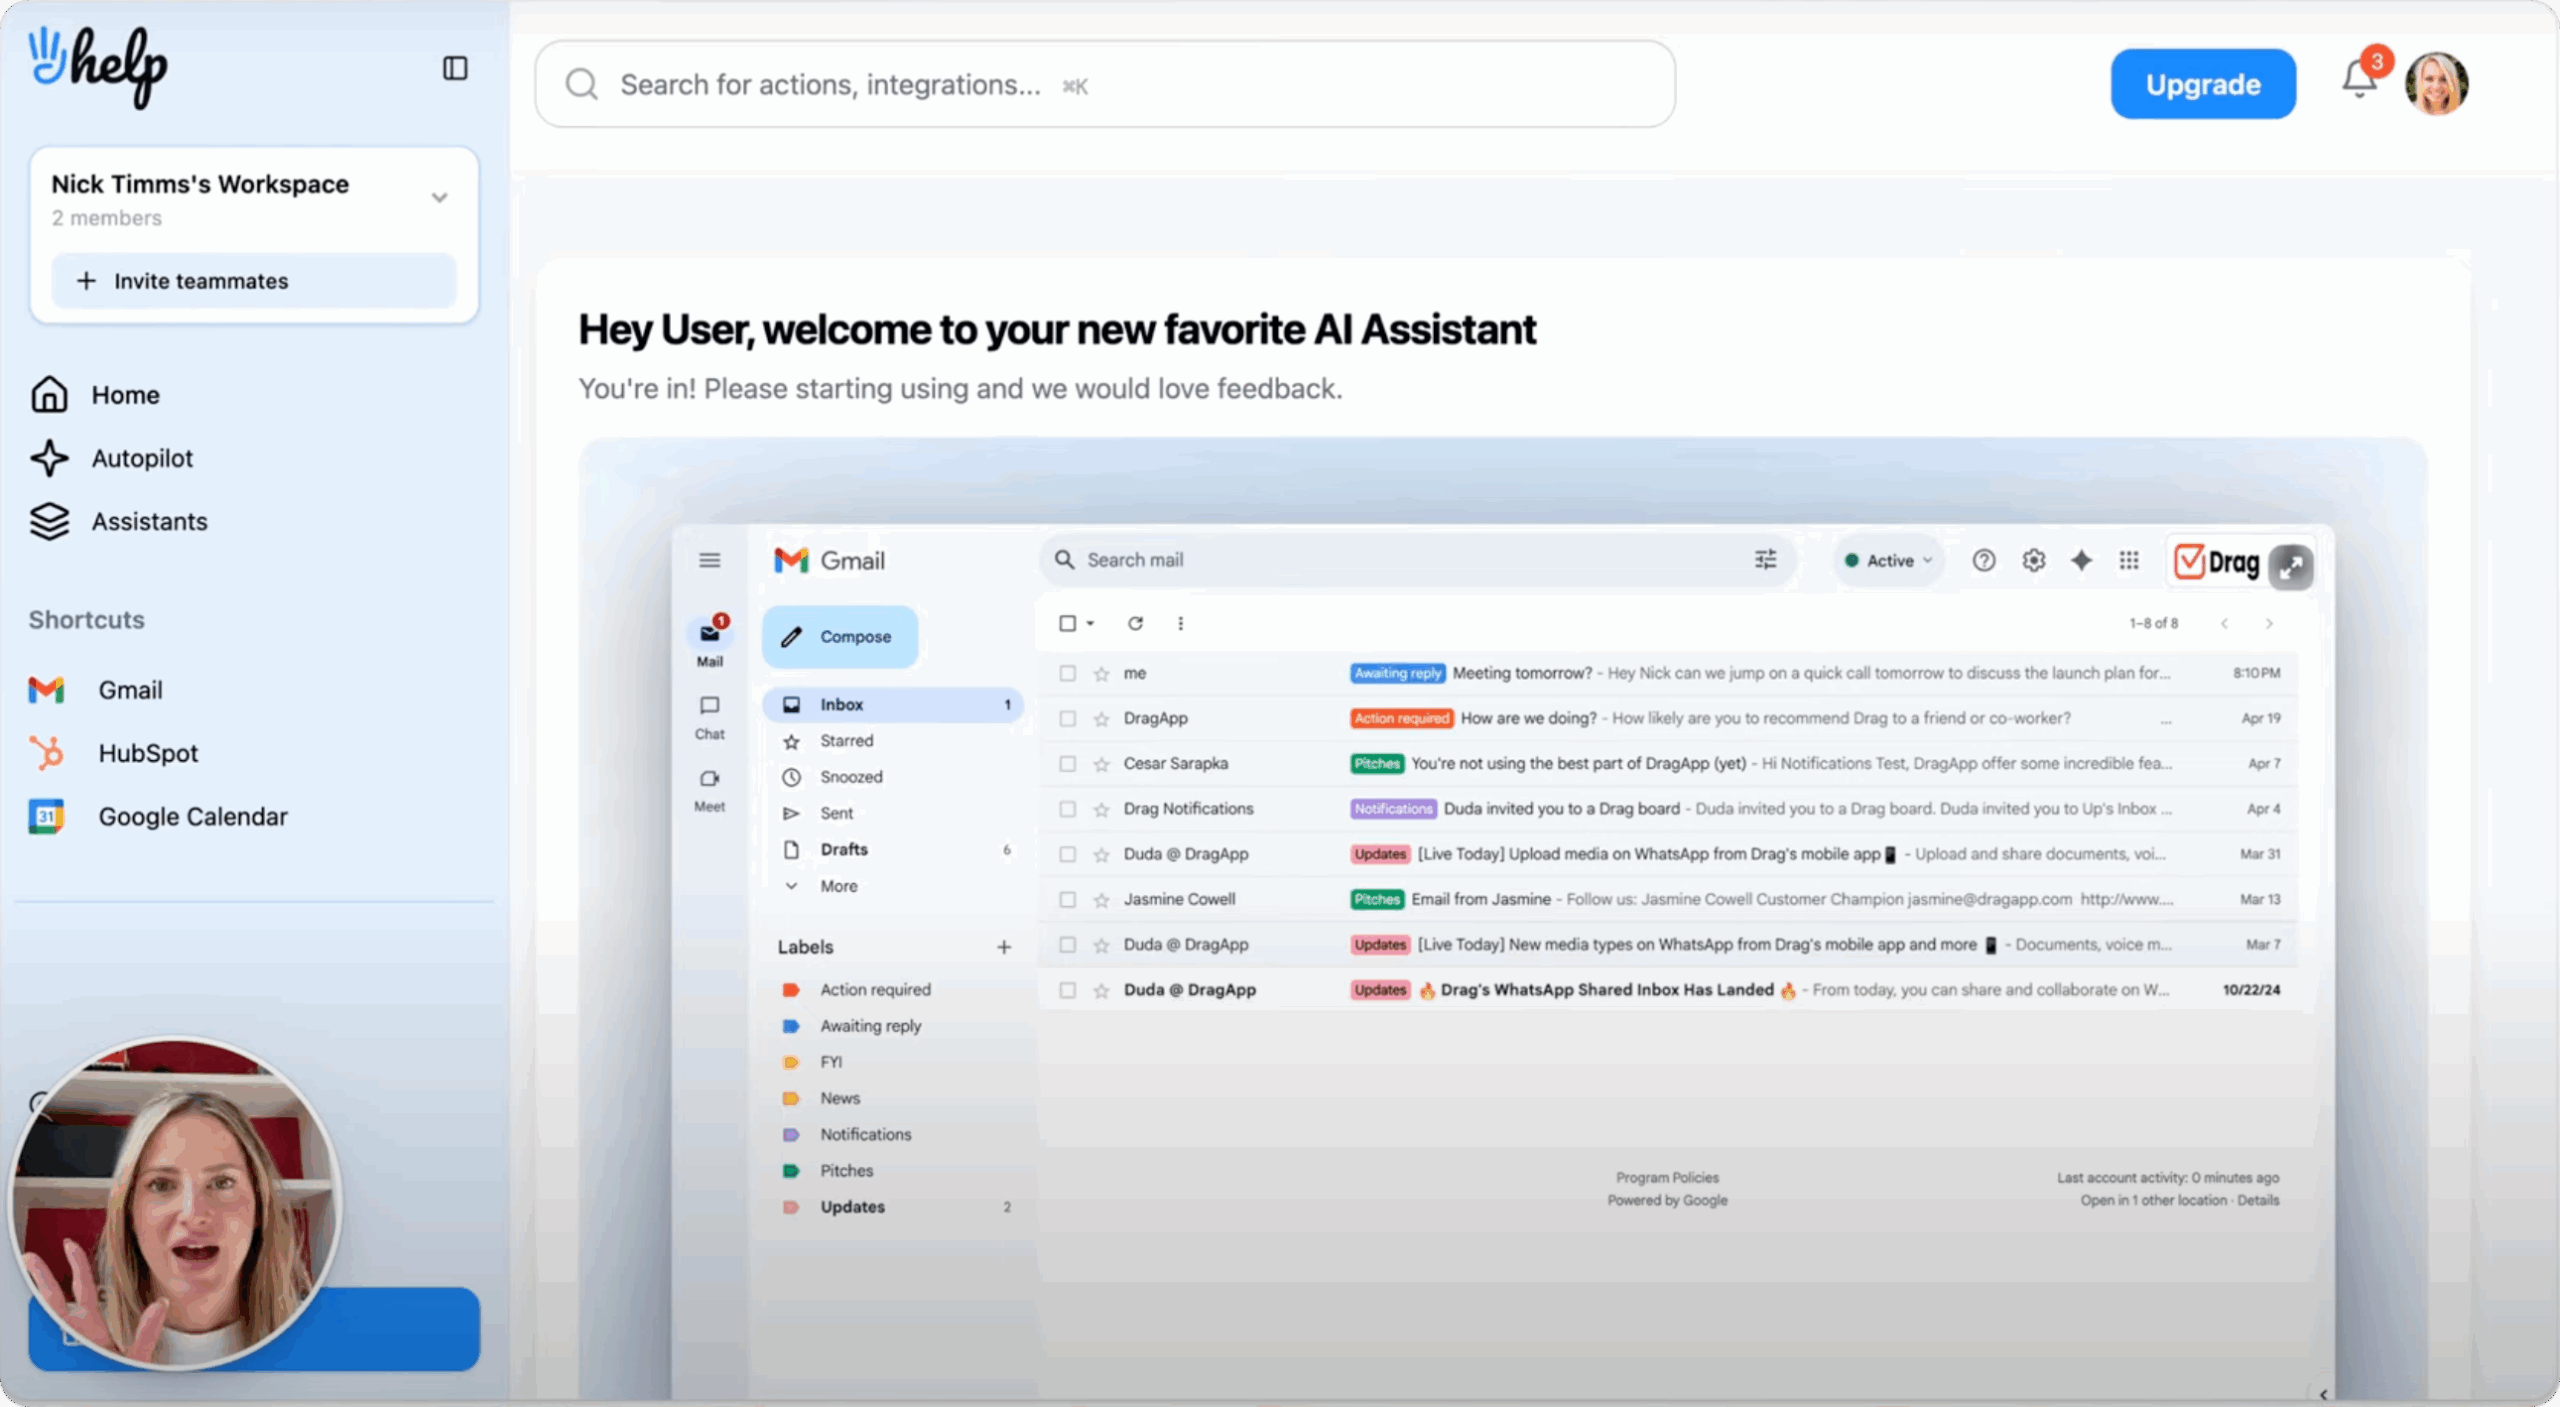This screenshot has width=2560, height=1407.
Task: Star the email from me
Action: [1101, 673]
